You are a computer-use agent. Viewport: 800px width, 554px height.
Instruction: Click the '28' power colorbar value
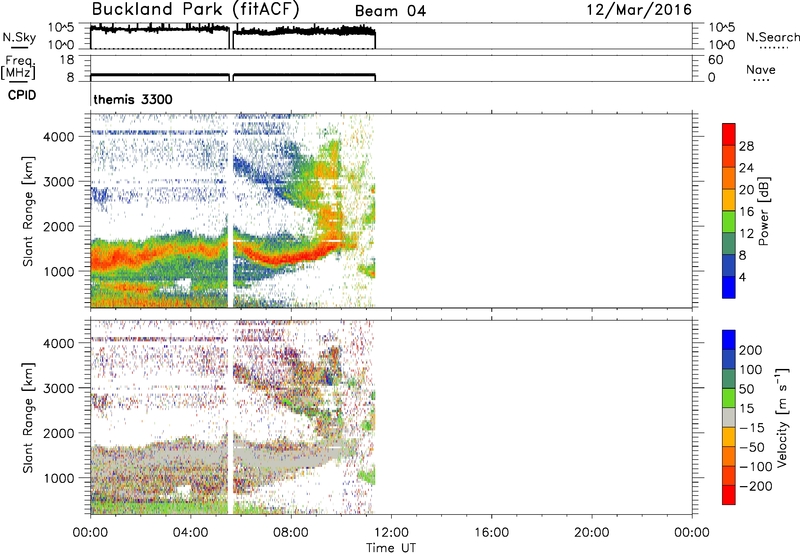coord(746,146)
